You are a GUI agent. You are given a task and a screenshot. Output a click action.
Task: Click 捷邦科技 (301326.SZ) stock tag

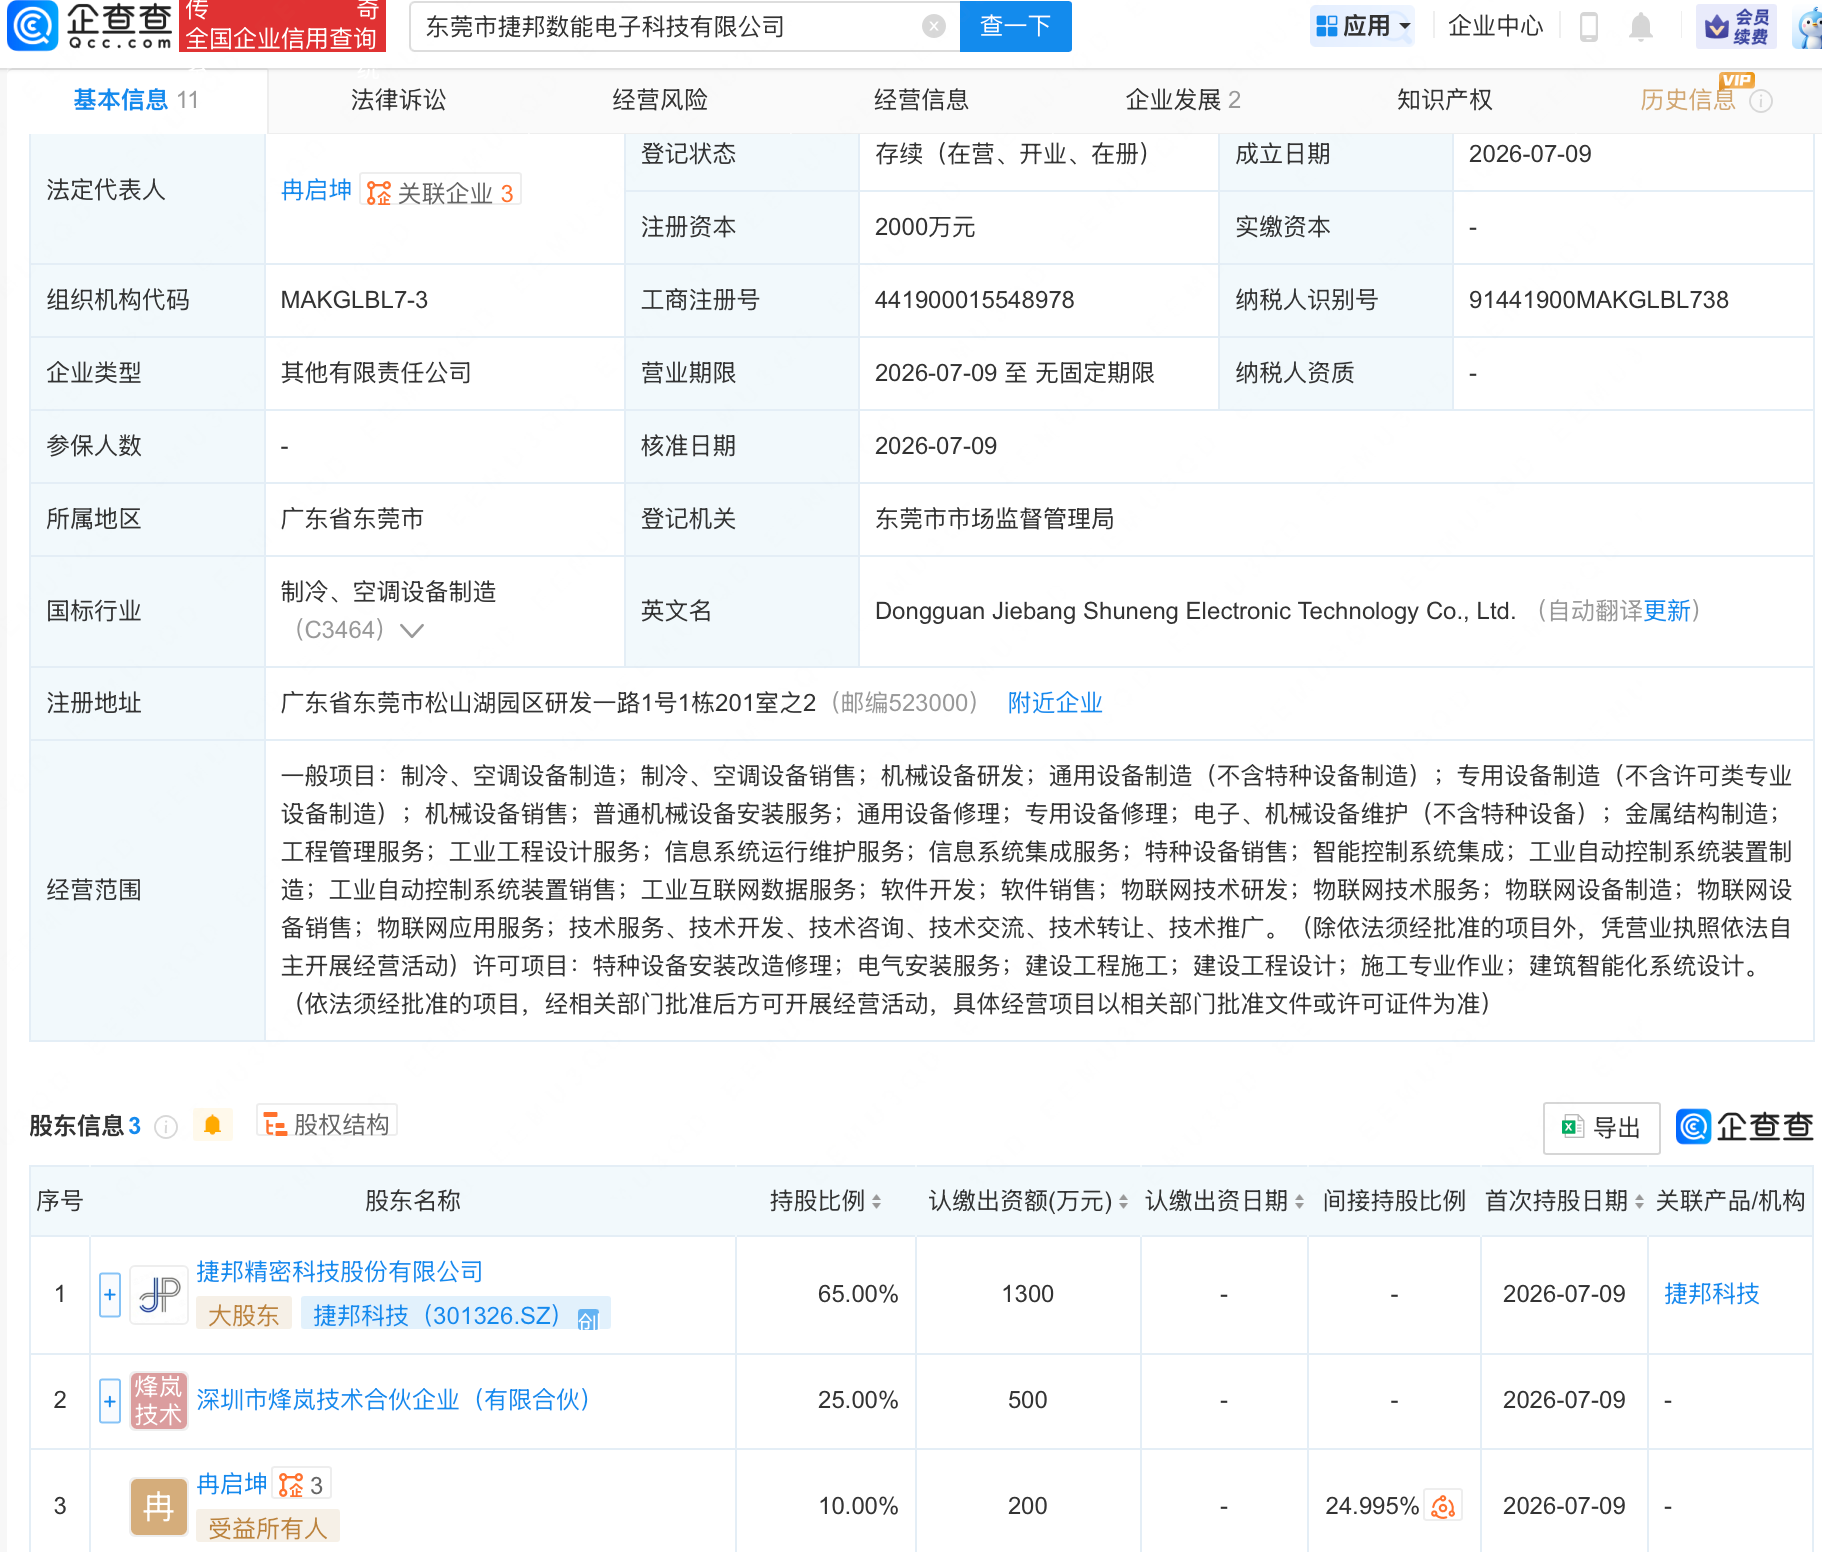456,1314
